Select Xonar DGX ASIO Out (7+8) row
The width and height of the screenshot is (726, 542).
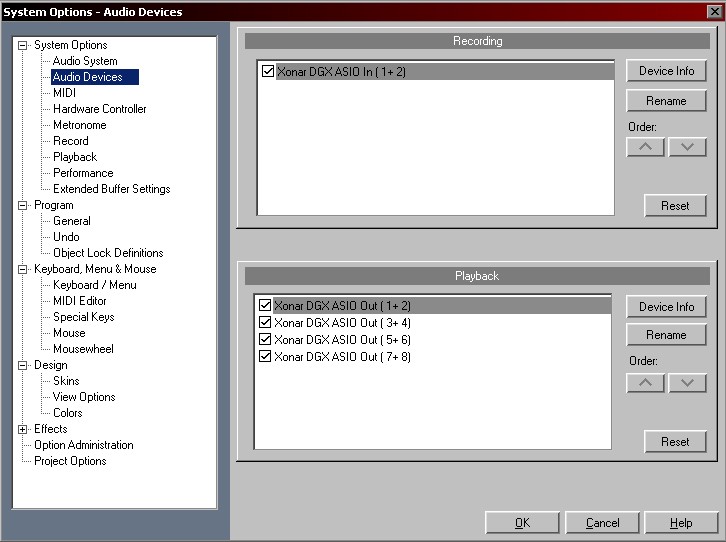click(433, 357)
